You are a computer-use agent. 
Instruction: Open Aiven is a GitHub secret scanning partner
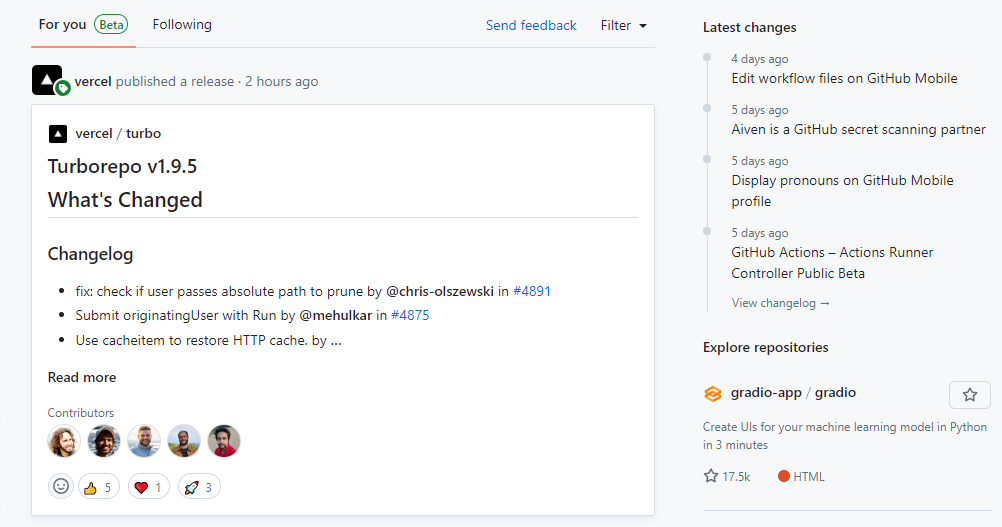858,130
